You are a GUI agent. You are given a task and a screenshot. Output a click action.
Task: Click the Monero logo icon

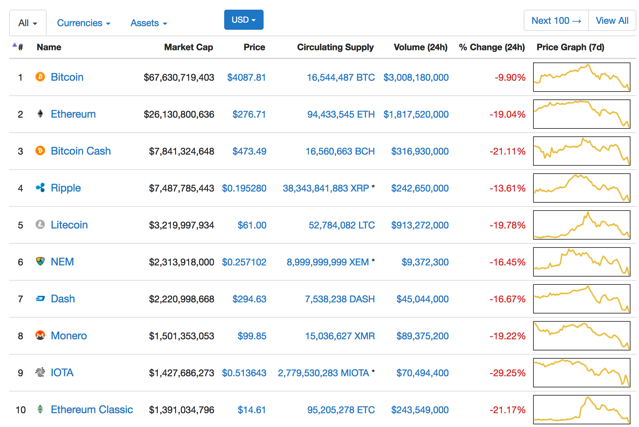40,335
